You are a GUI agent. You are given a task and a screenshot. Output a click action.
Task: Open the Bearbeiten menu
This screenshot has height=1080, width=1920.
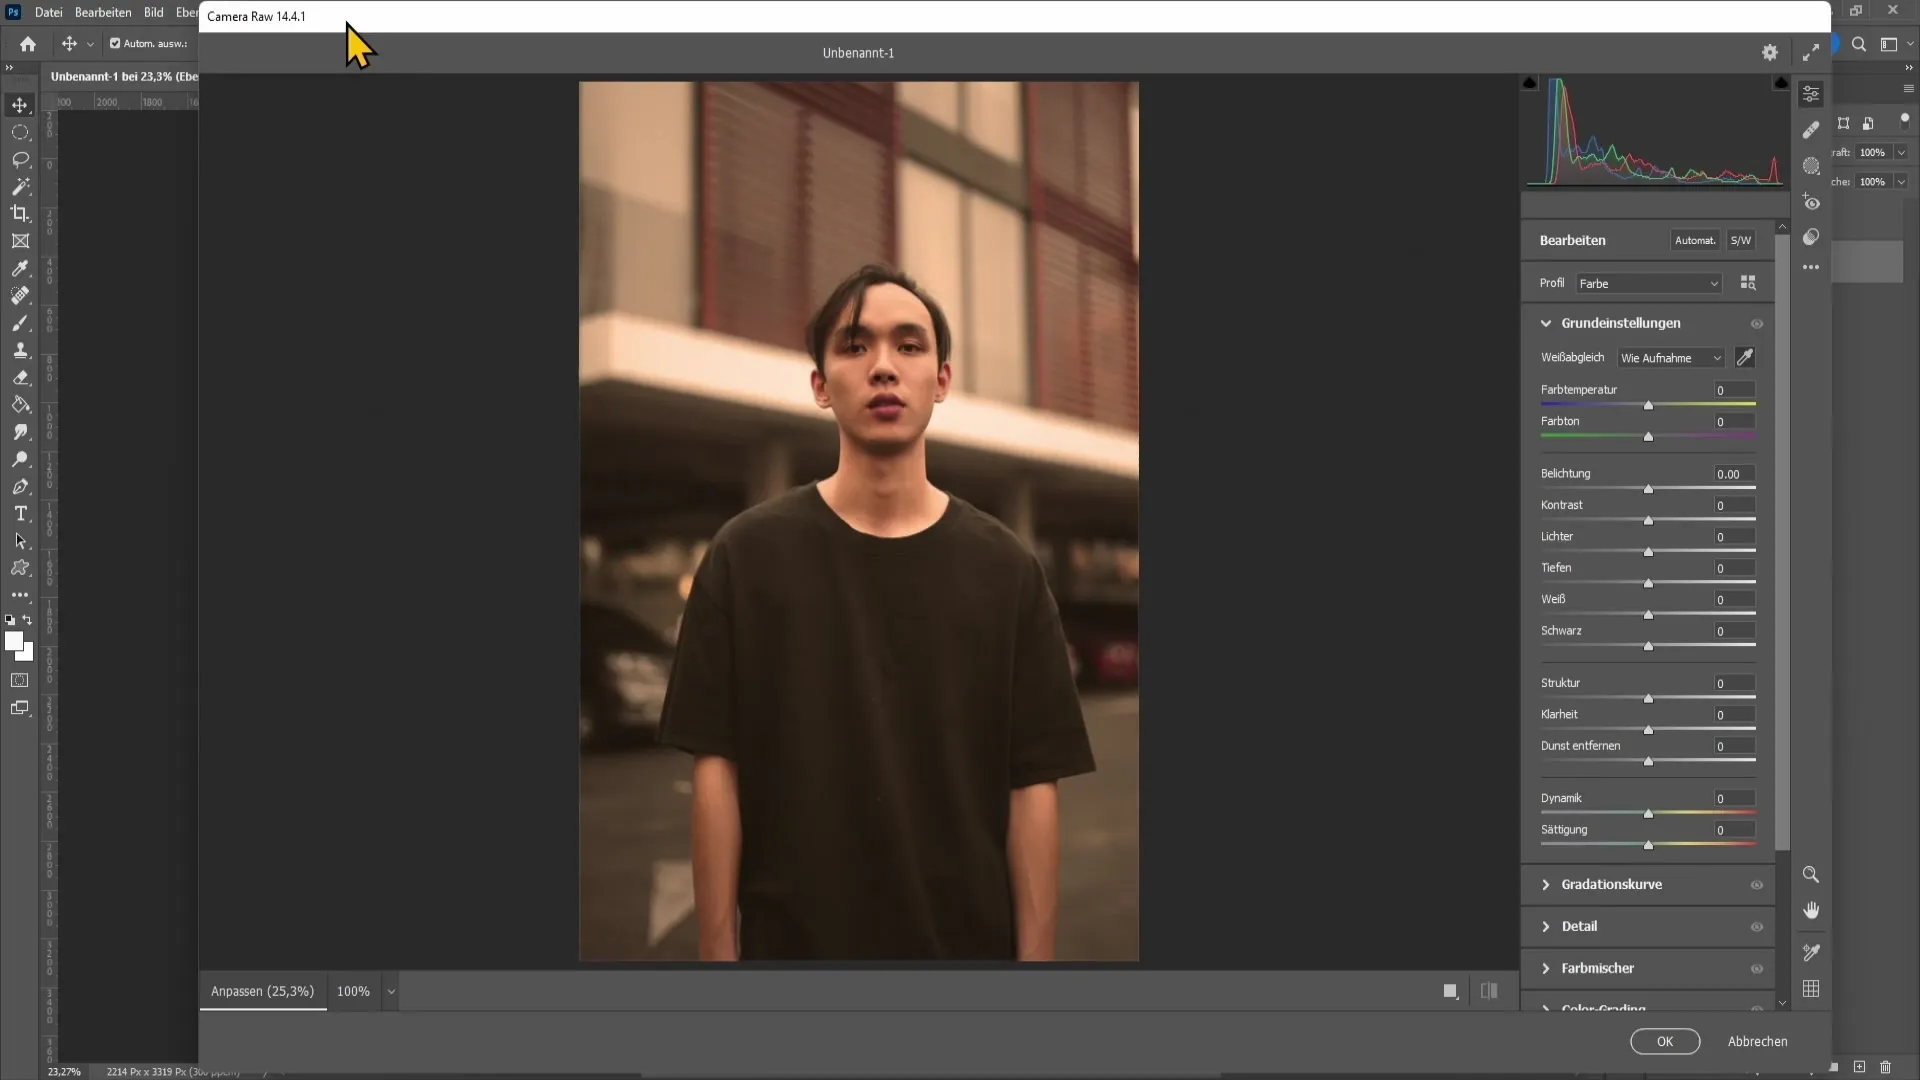point(103,12)
